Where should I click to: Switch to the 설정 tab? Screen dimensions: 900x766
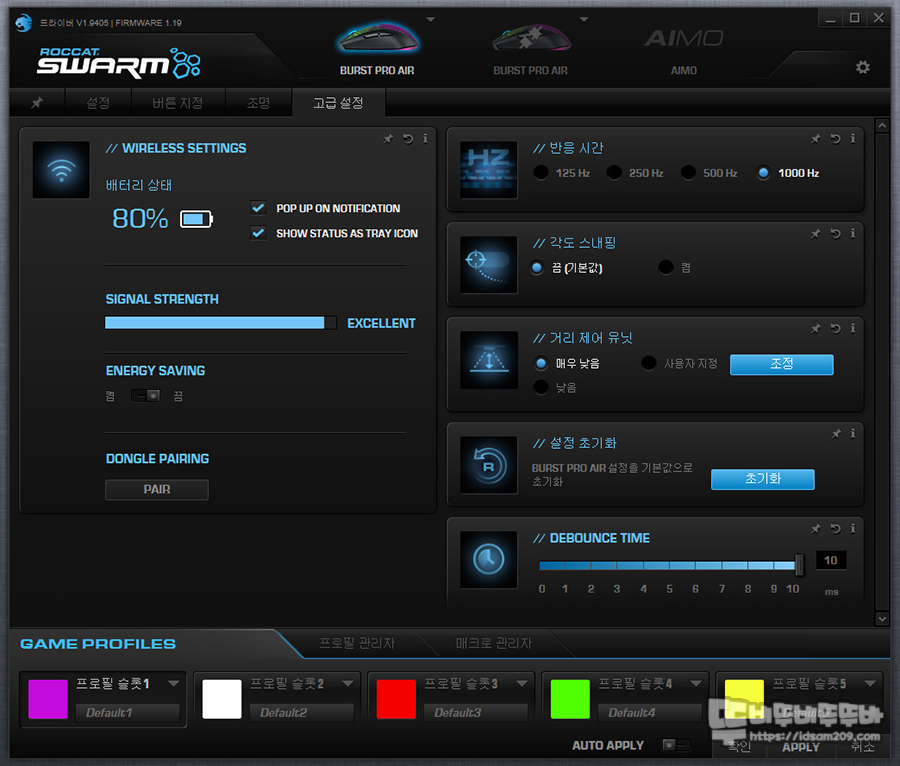(98, 103)
